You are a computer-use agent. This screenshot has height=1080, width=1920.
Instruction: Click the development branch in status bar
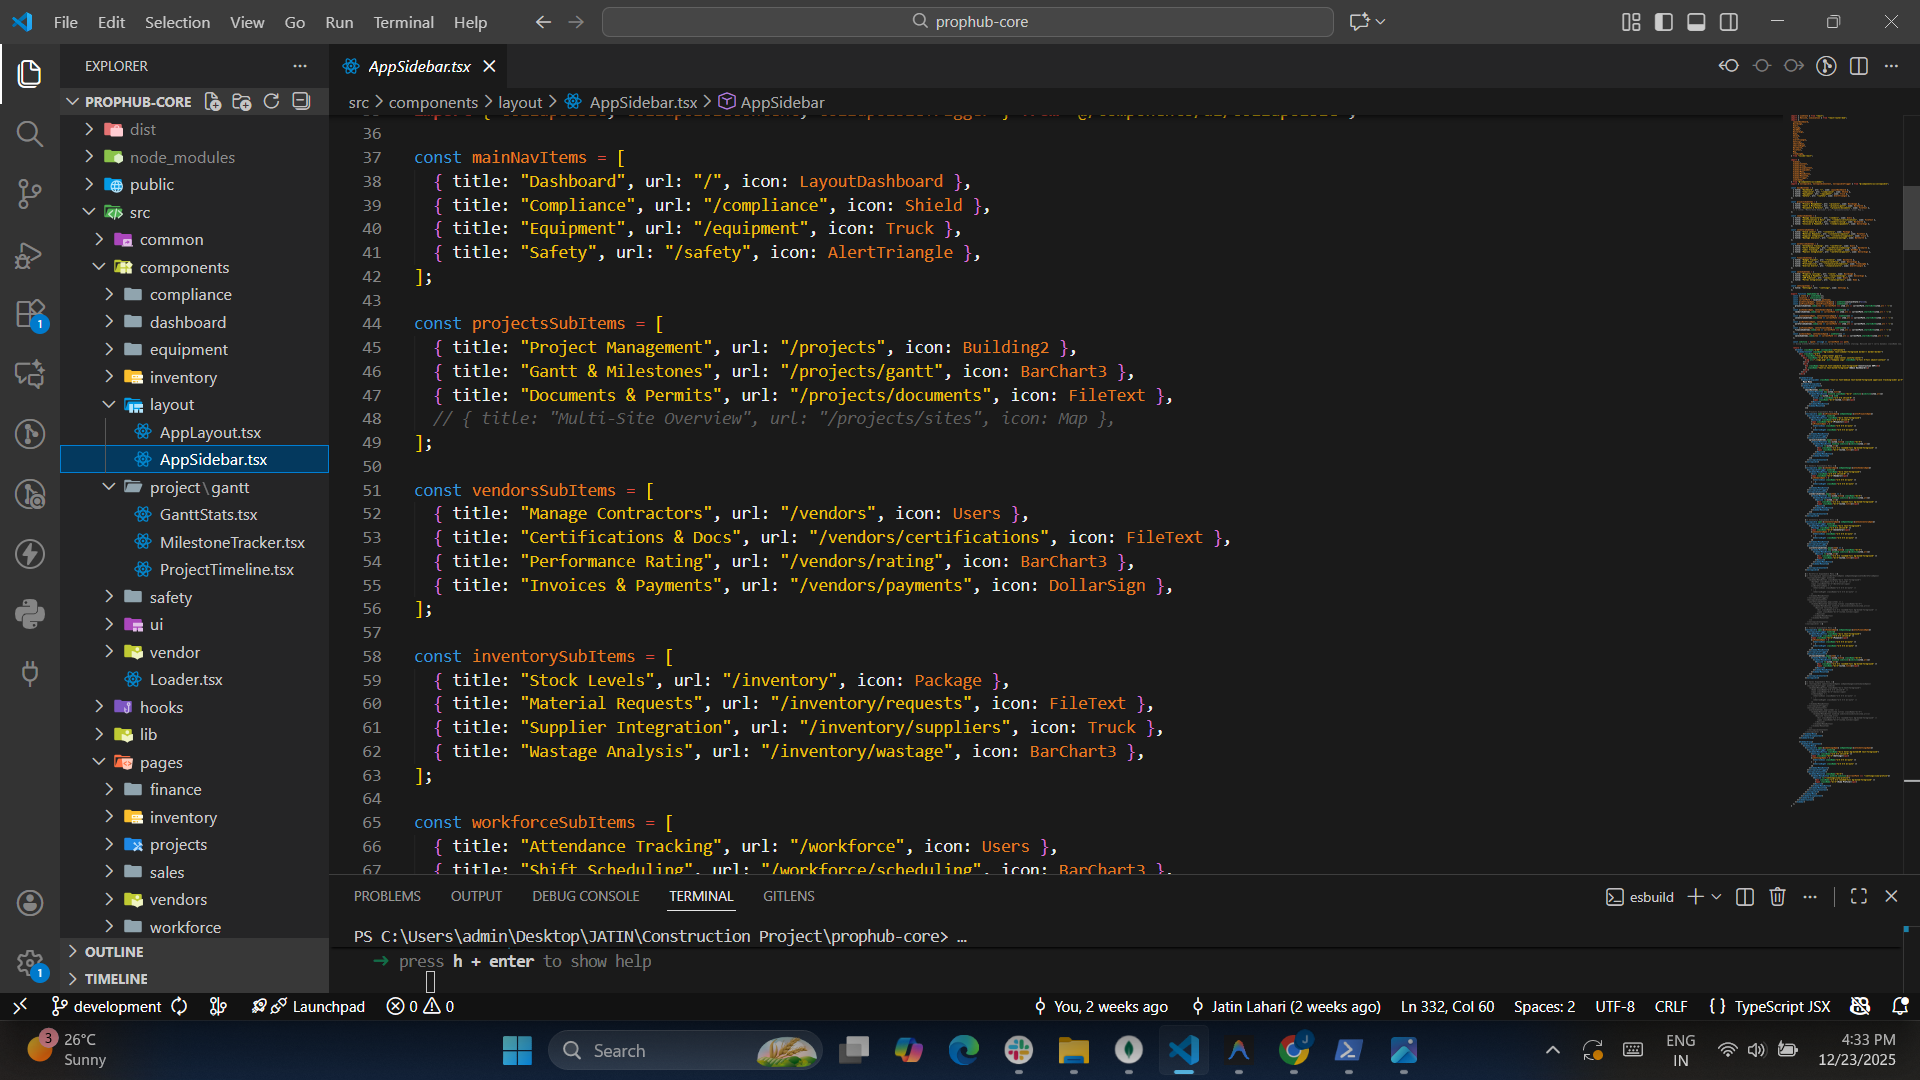pyautogui.click(x=106, y=1006)
